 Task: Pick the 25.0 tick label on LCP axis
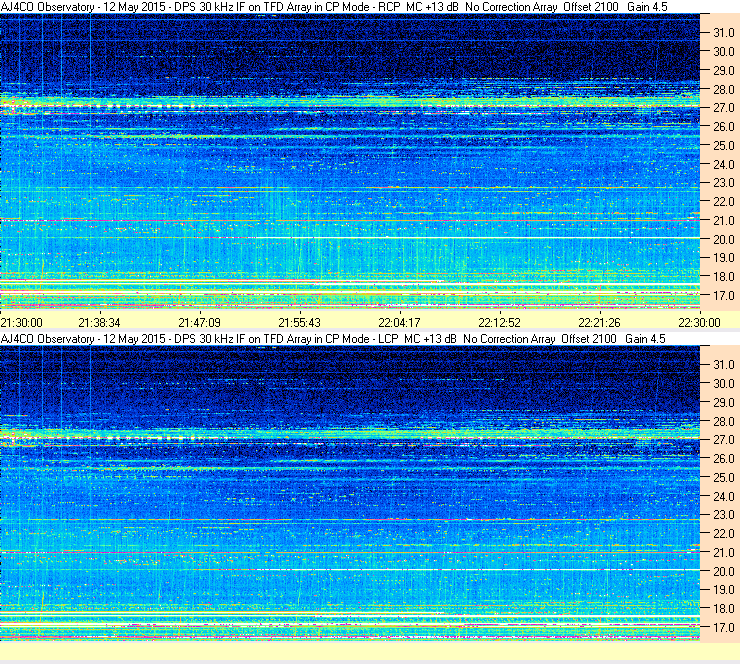coord(723,478)
